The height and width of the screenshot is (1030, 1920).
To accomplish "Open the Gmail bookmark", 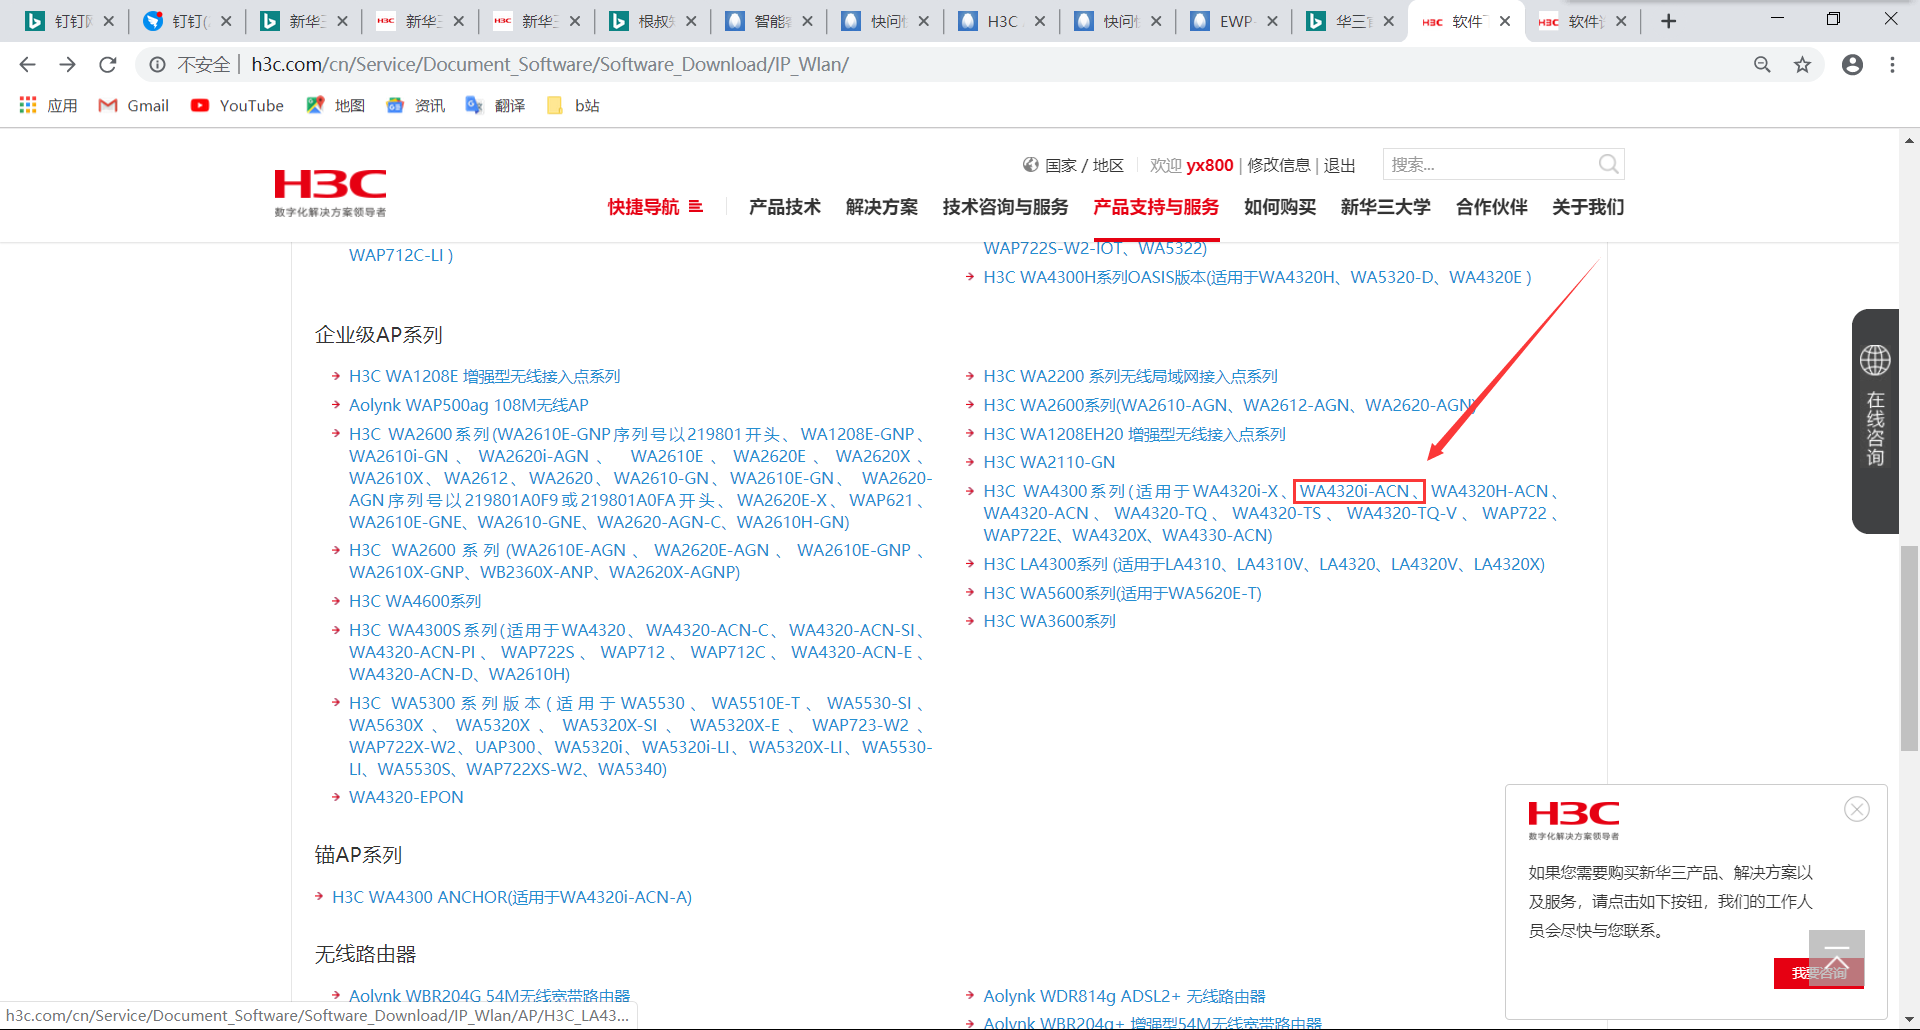I will [134, 105].
